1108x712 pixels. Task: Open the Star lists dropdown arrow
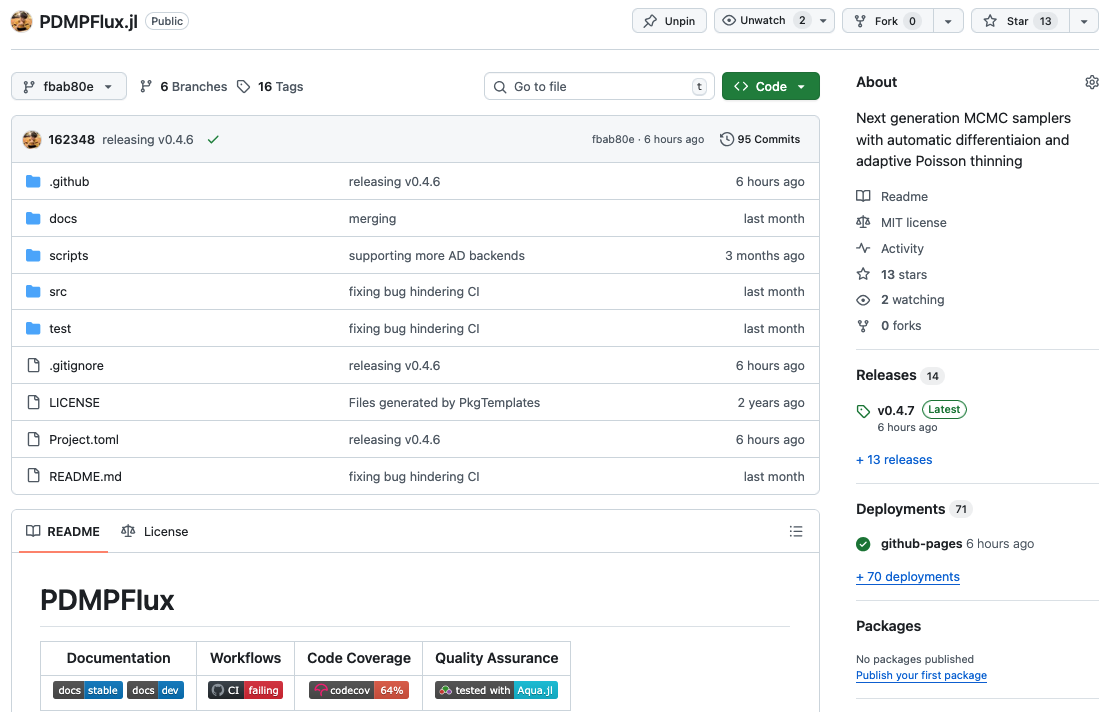click(x=1084, y=21)
